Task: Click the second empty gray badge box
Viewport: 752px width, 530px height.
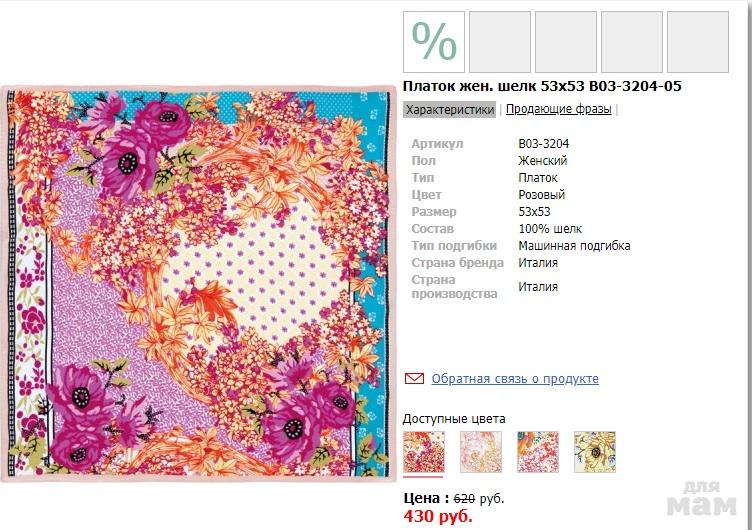Action: pyautogui.click(x=566, y=42)
